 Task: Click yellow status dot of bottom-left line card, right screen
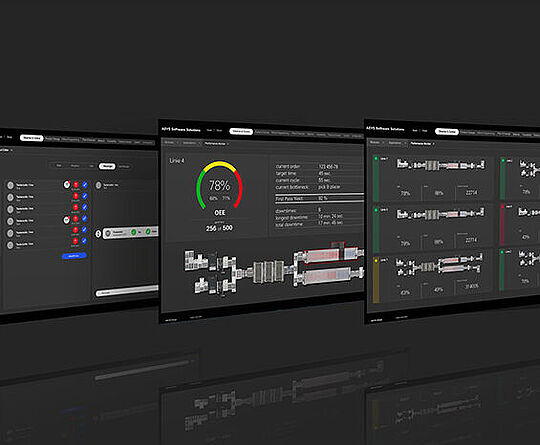coord(376,261)
